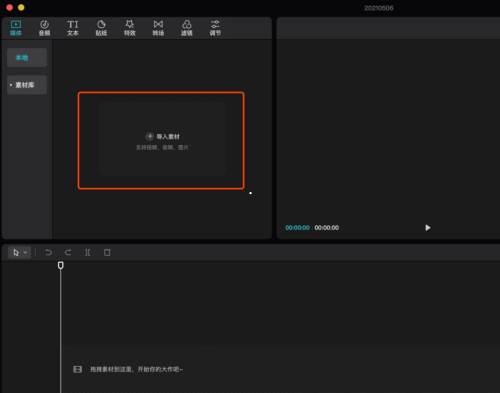Click the 导入素材 import button
This screenshot has height=393, width=500.
tap(163, 137)
